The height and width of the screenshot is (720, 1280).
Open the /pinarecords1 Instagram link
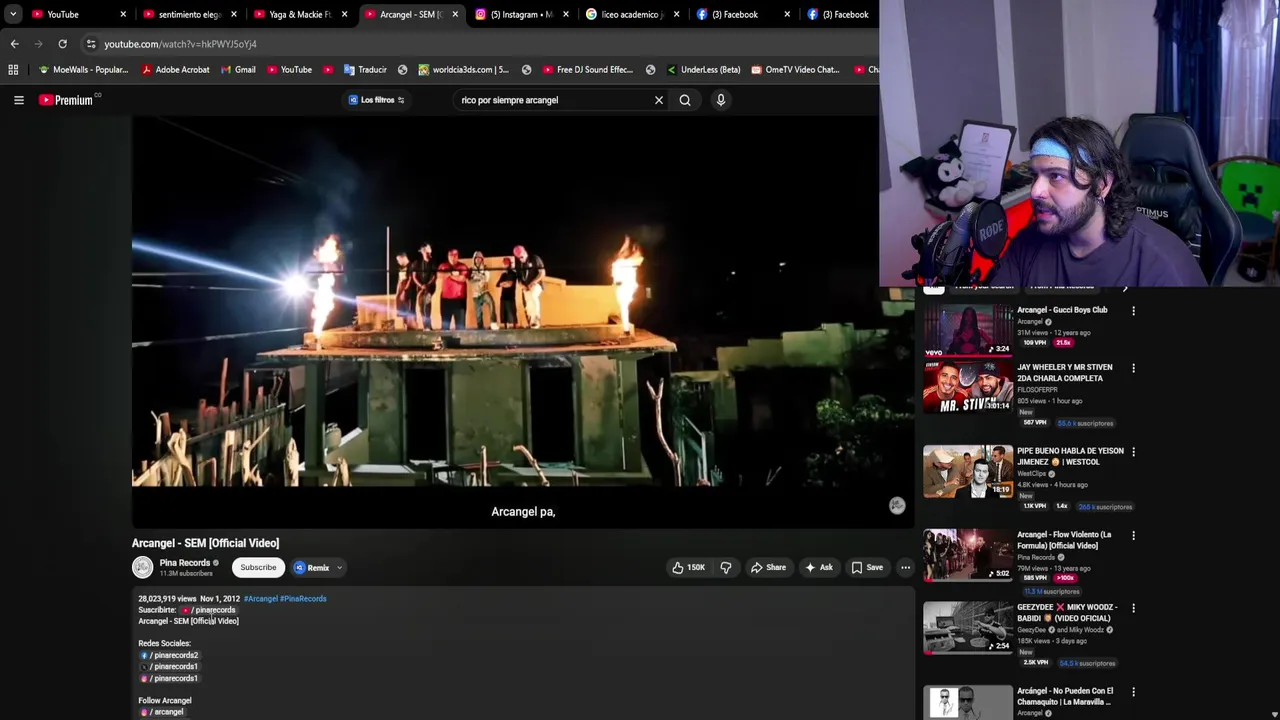(169, 678)
